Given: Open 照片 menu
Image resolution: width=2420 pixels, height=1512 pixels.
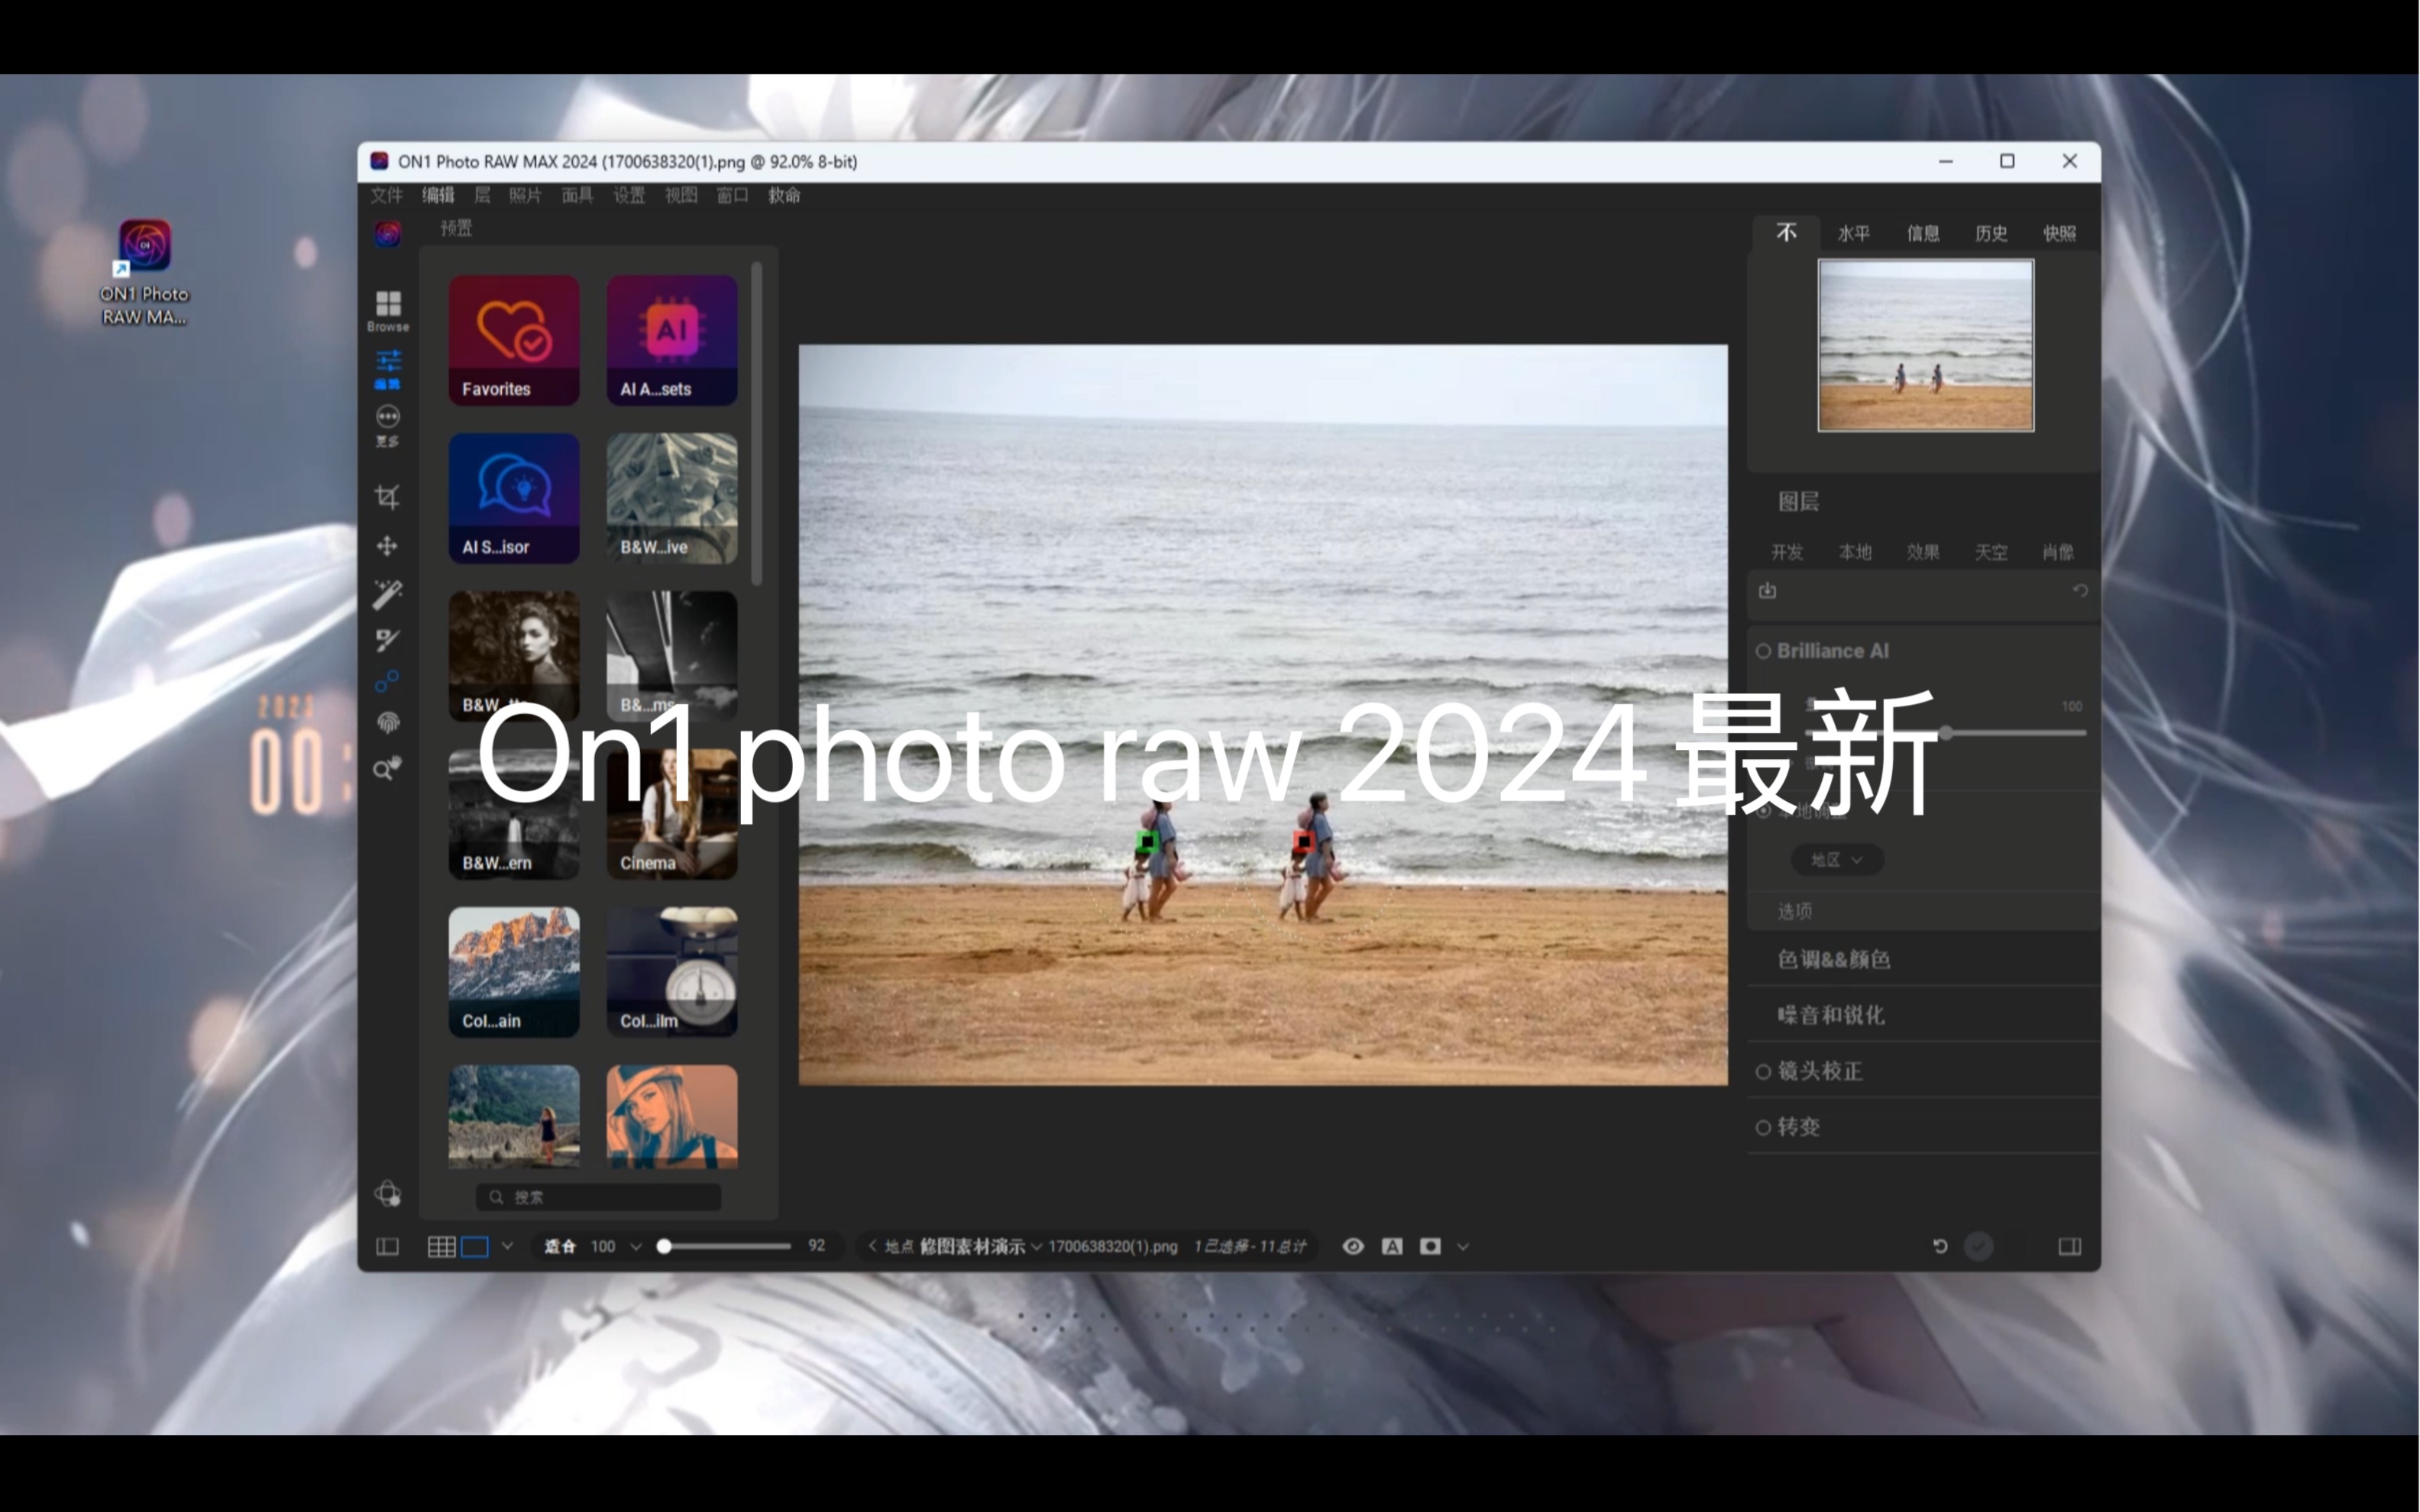Looking at the screenshot, I should coord(525,195).
